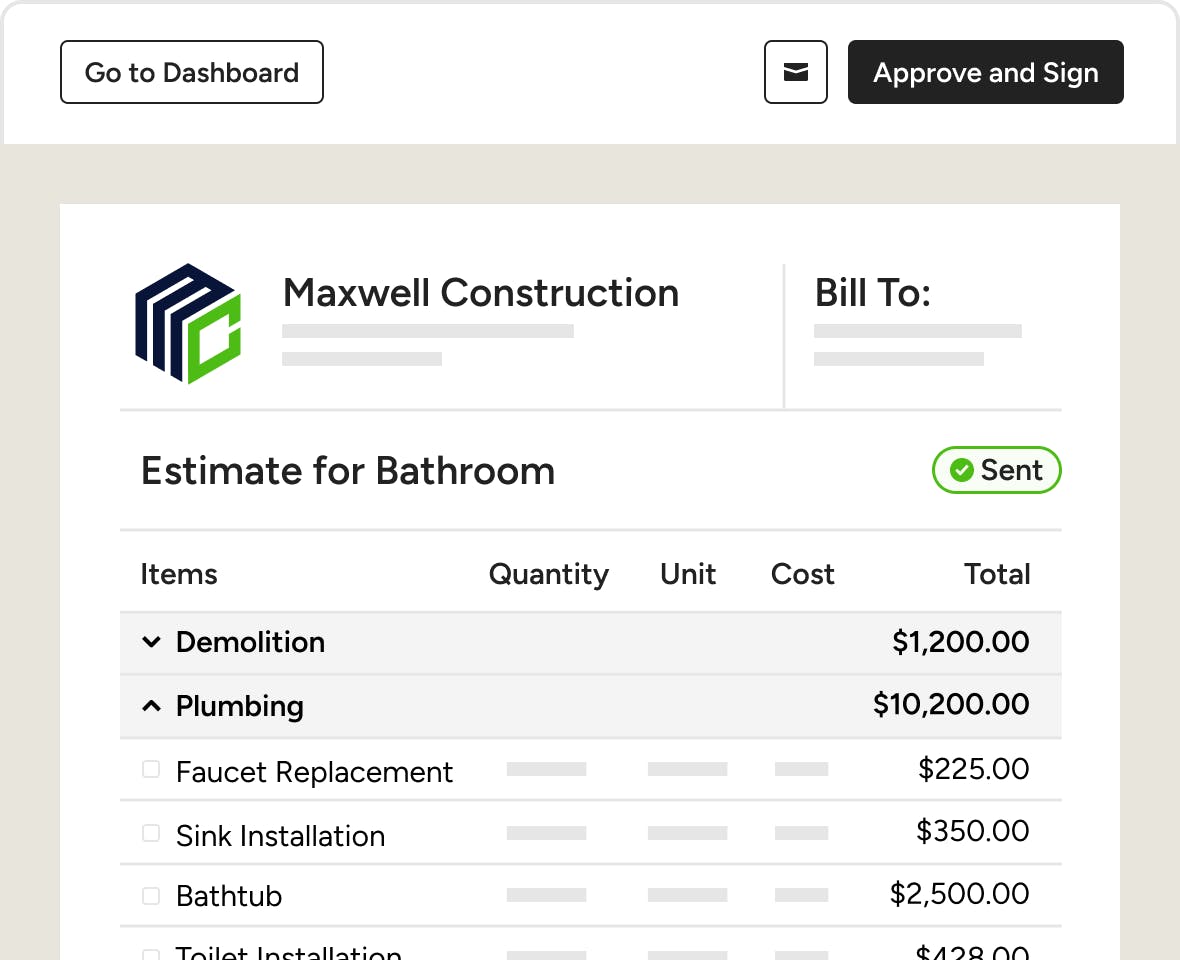1180x960 pixels.
Task: Click the Maxwell Construction logo
Action: tap(188, 323)
